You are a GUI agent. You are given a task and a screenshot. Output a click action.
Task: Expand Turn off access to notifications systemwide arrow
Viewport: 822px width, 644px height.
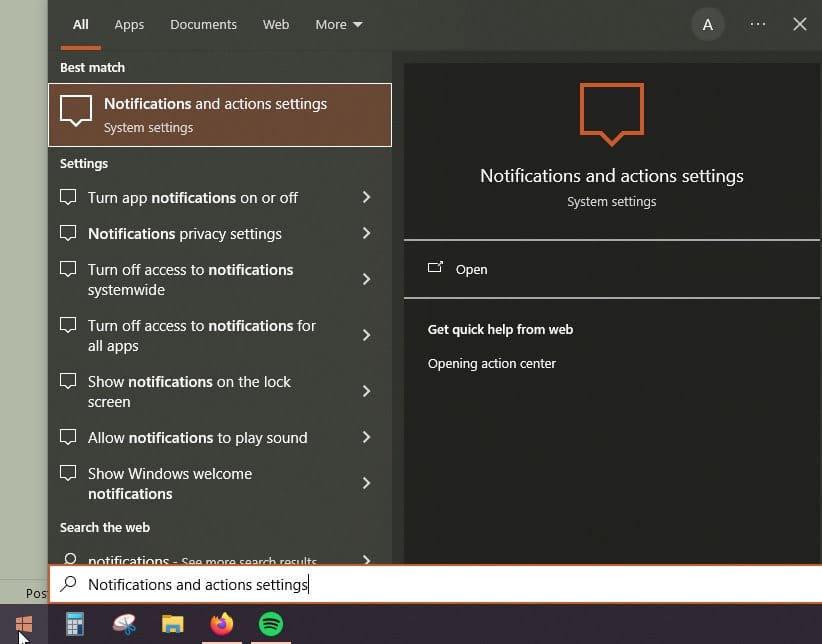366,279
